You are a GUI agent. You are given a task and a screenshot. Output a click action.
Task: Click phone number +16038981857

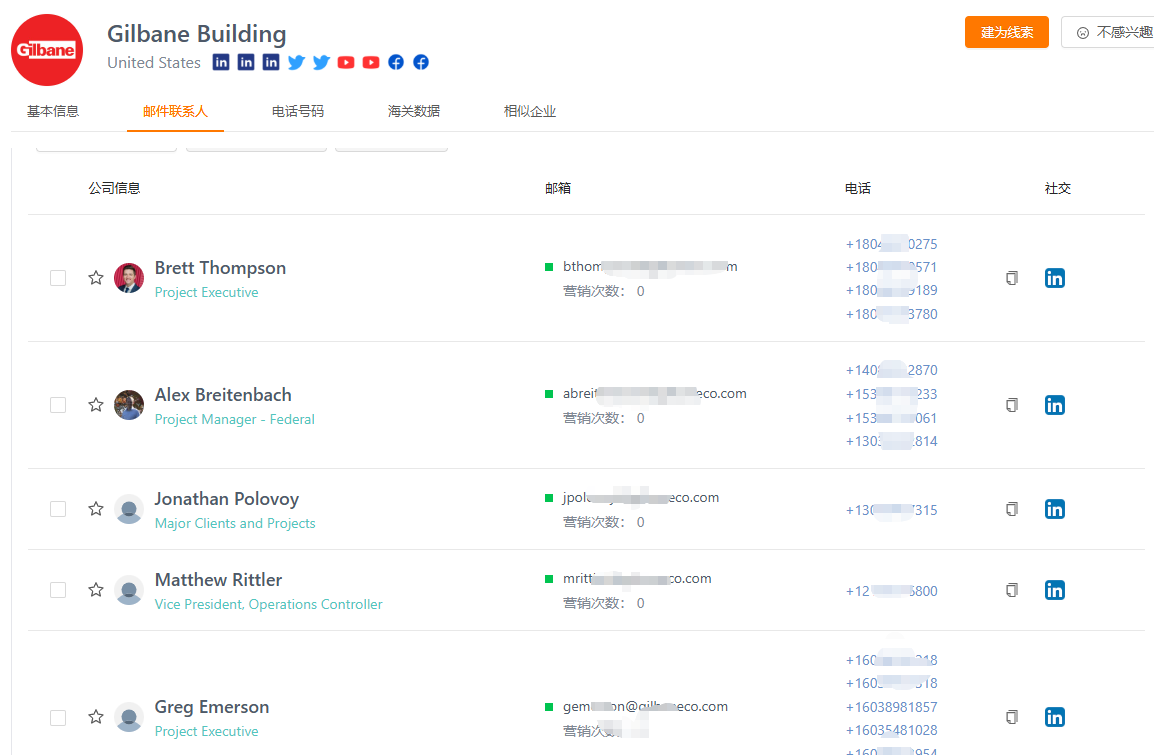pyautogui.click(x=891, y=707)
